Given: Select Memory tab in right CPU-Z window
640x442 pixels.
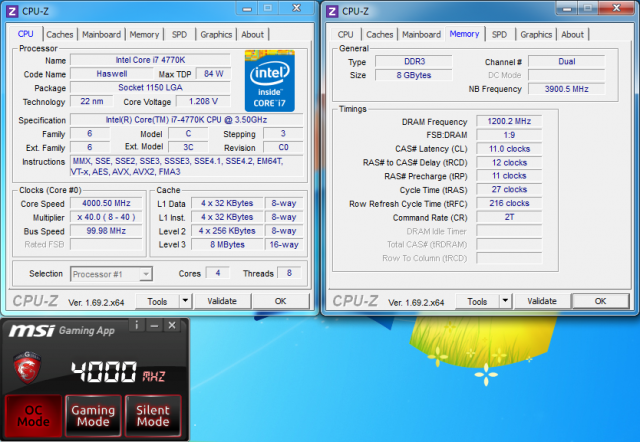Looking at the screenshot, I should tap(464, 34).
